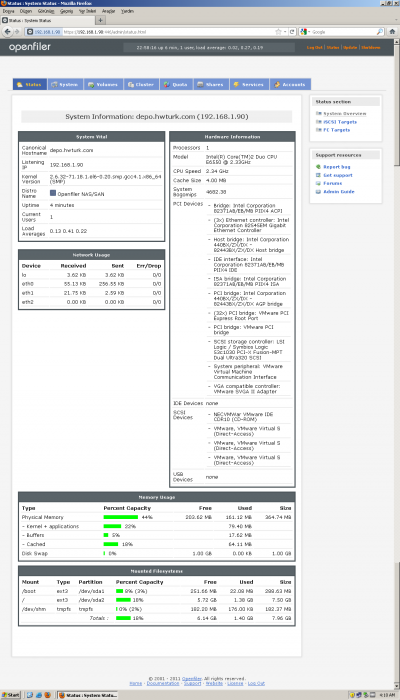Click the /boot mount entry

point(28,591)
